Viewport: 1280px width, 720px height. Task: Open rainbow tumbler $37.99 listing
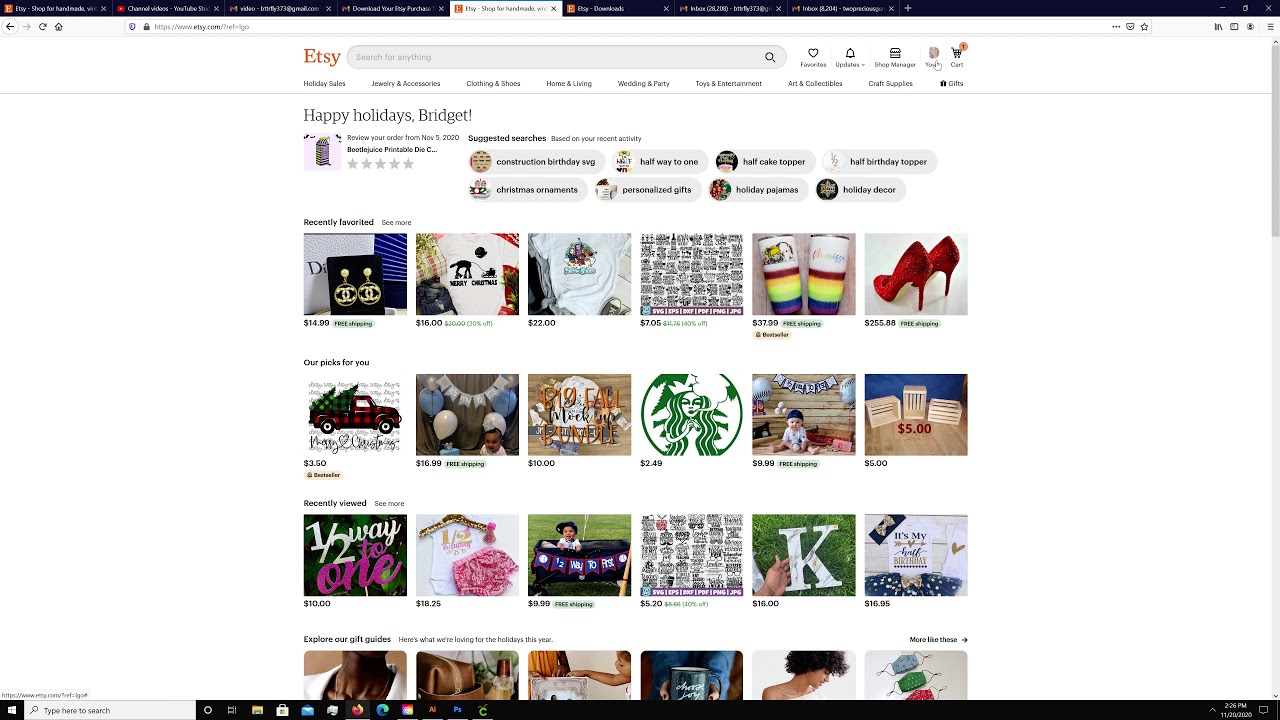(803, 274)
